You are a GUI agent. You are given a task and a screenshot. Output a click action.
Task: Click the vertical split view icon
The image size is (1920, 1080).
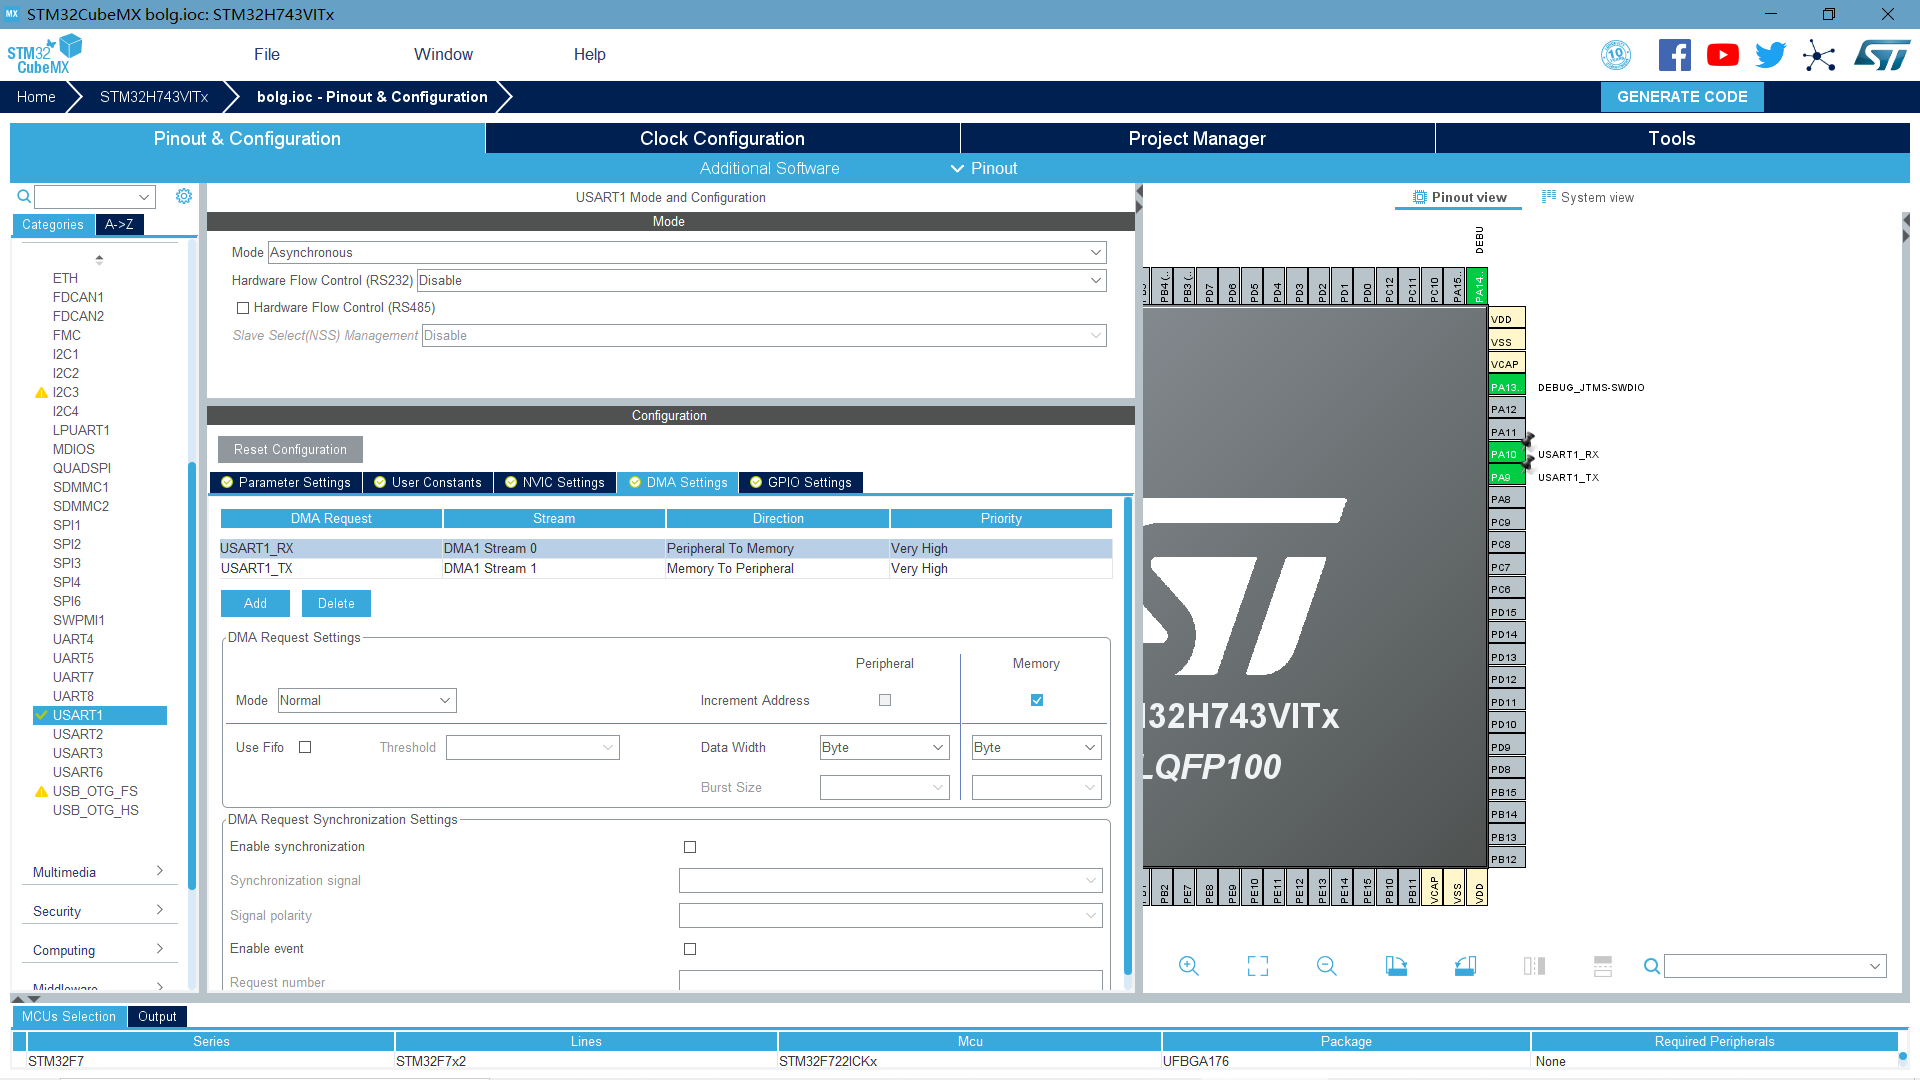point(1534,966)
